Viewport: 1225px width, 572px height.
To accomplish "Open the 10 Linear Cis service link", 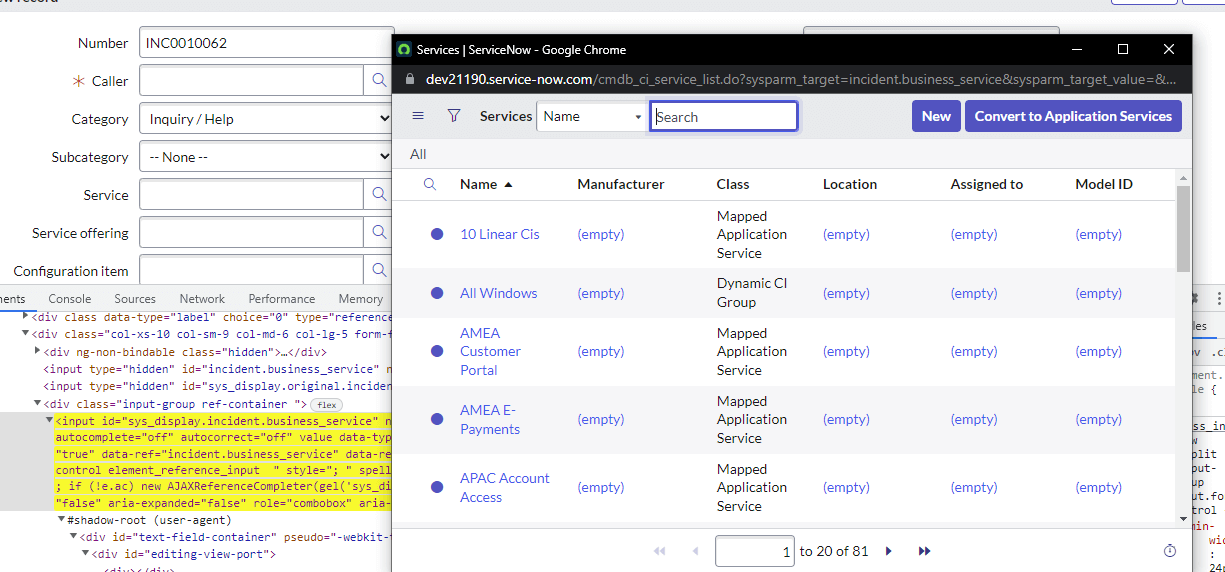I will click(x=500, y=234).
